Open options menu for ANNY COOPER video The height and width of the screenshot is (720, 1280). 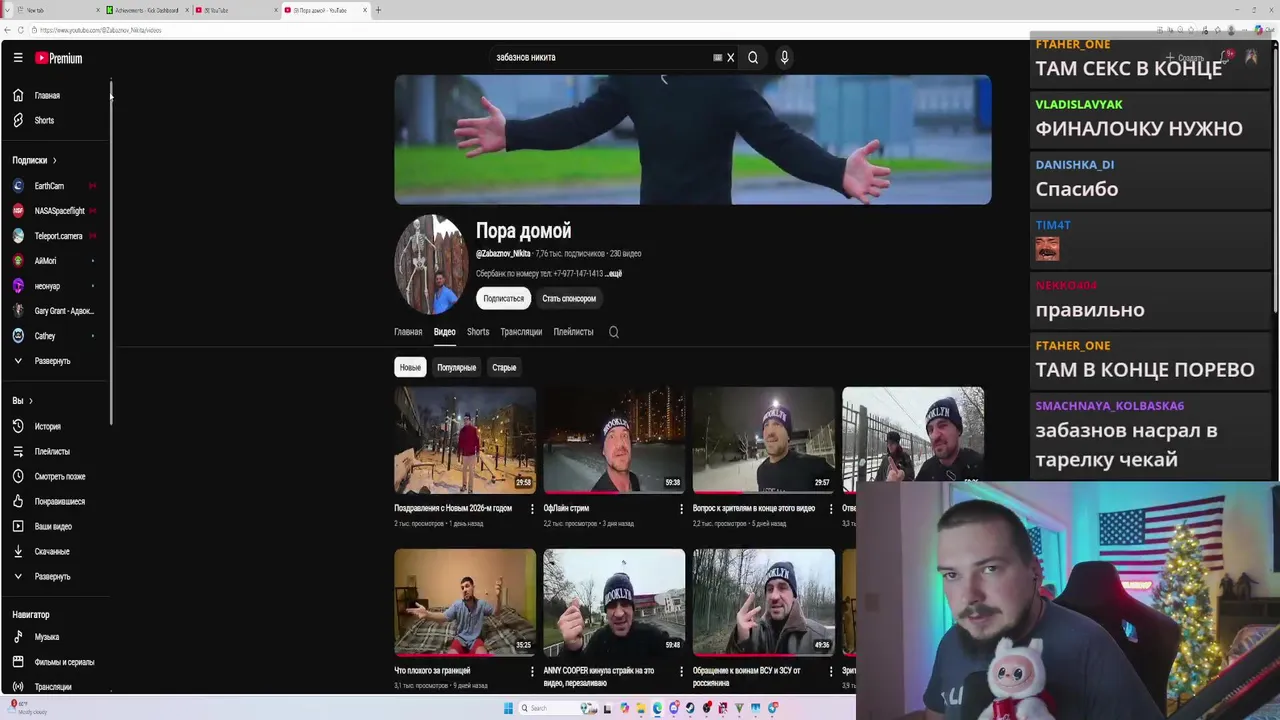pos(681,671)
